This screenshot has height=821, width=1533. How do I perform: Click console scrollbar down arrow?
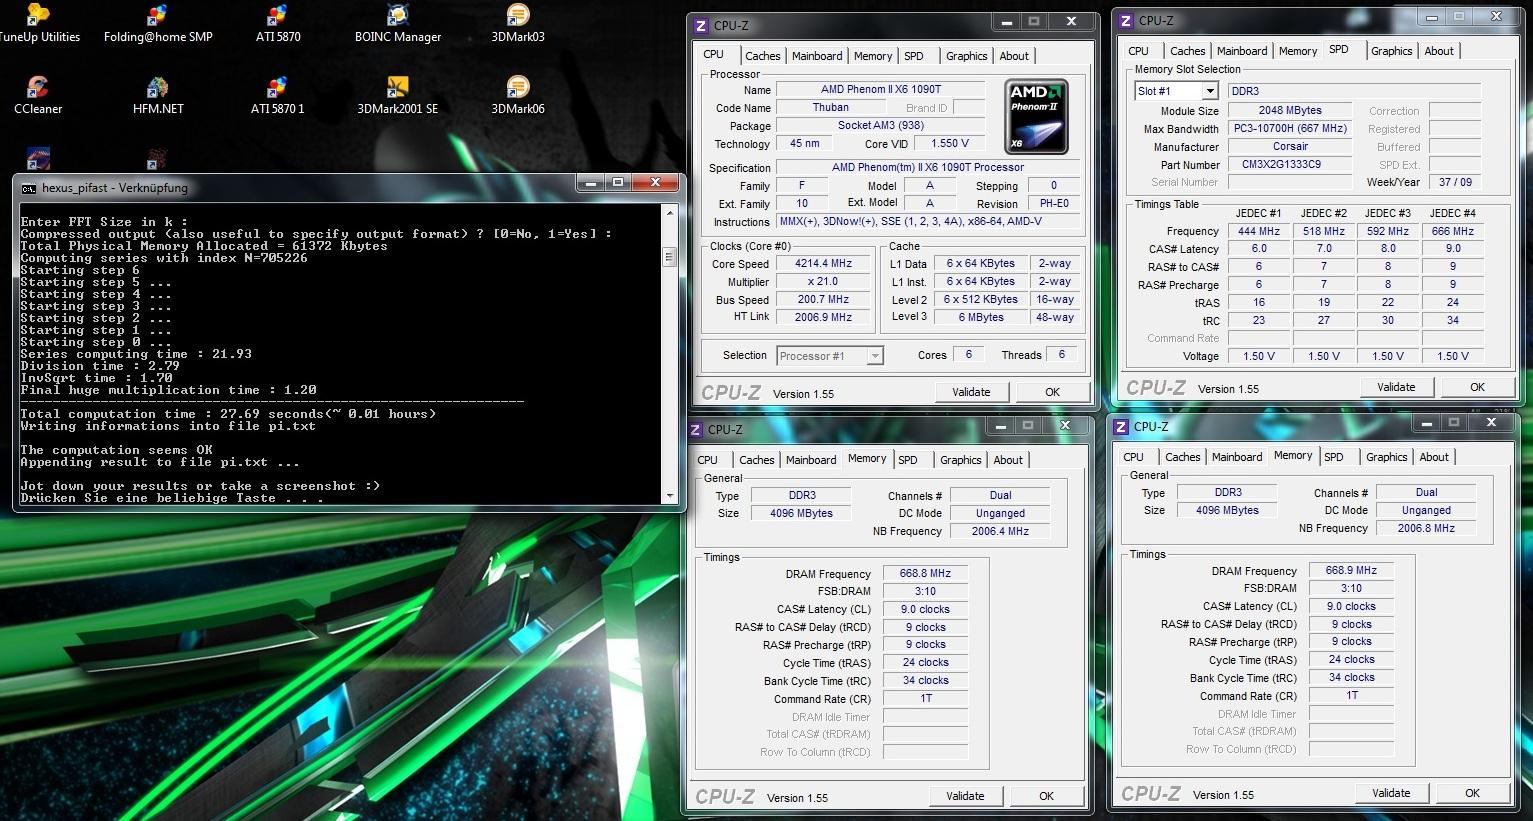click(670, 496)
